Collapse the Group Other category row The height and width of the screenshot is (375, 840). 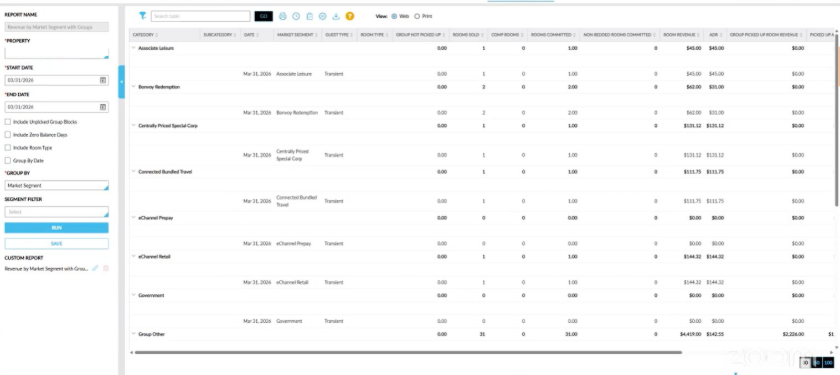pos(134,334)
